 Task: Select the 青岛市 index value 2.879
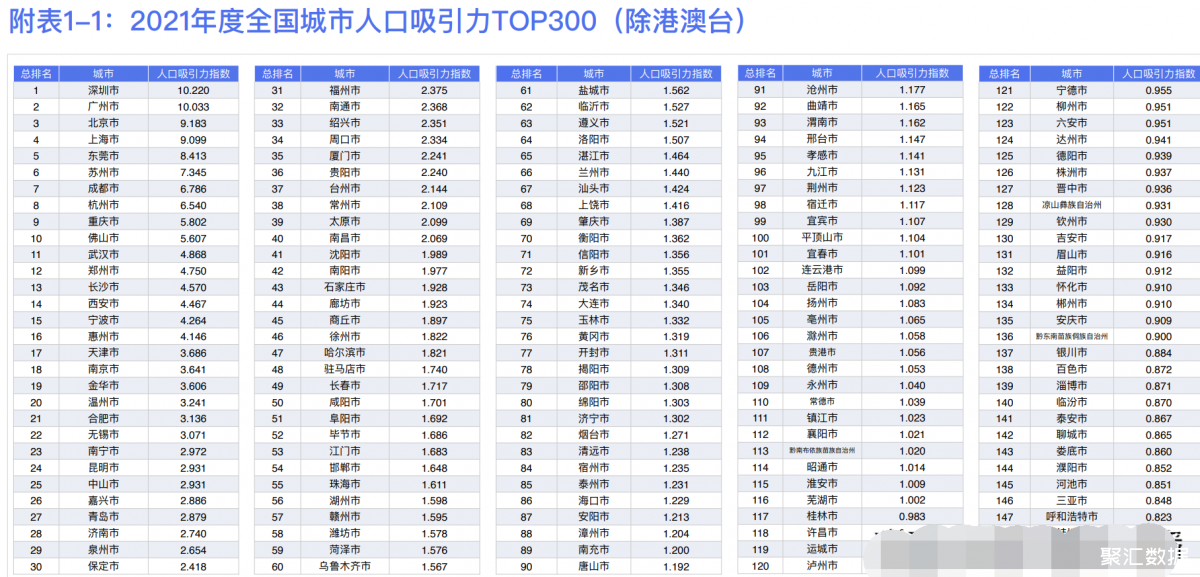193,517
